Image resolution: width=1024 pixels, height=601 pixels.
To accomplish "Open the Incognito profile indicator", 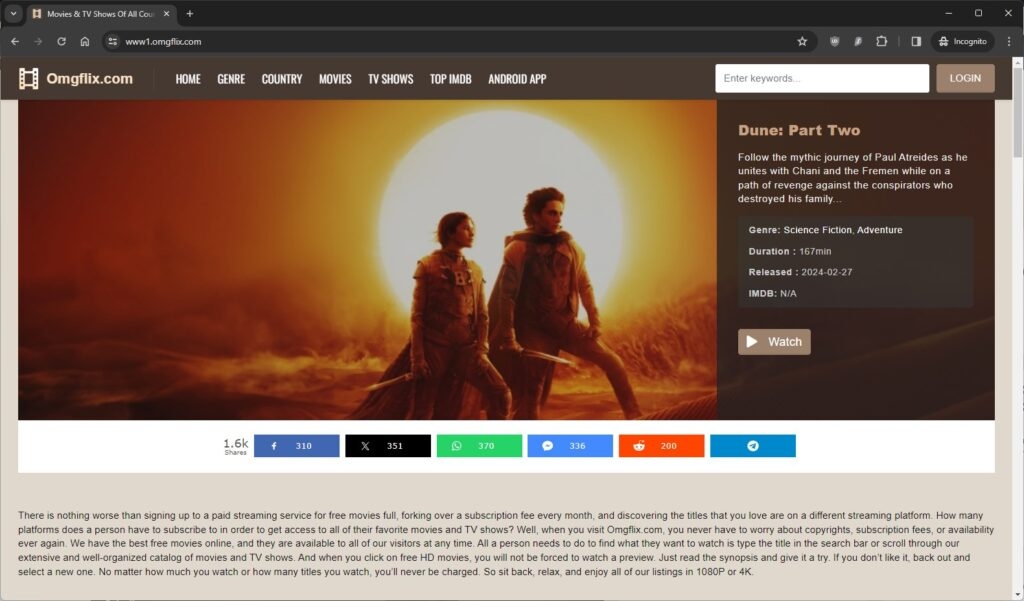I will click(963, 41).
